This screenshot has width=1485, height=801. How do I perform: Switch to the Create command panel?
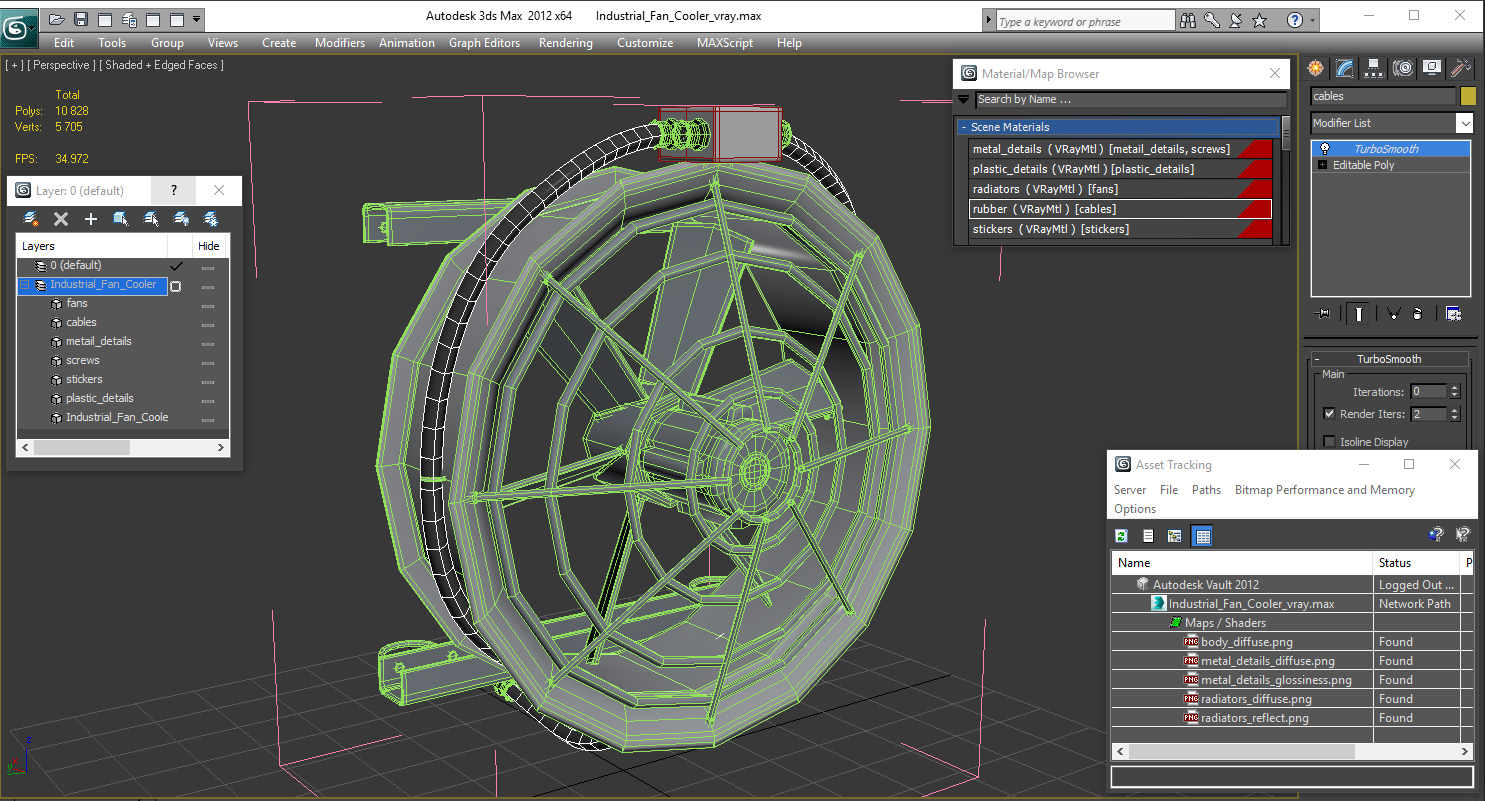[x=1315, y=68]
